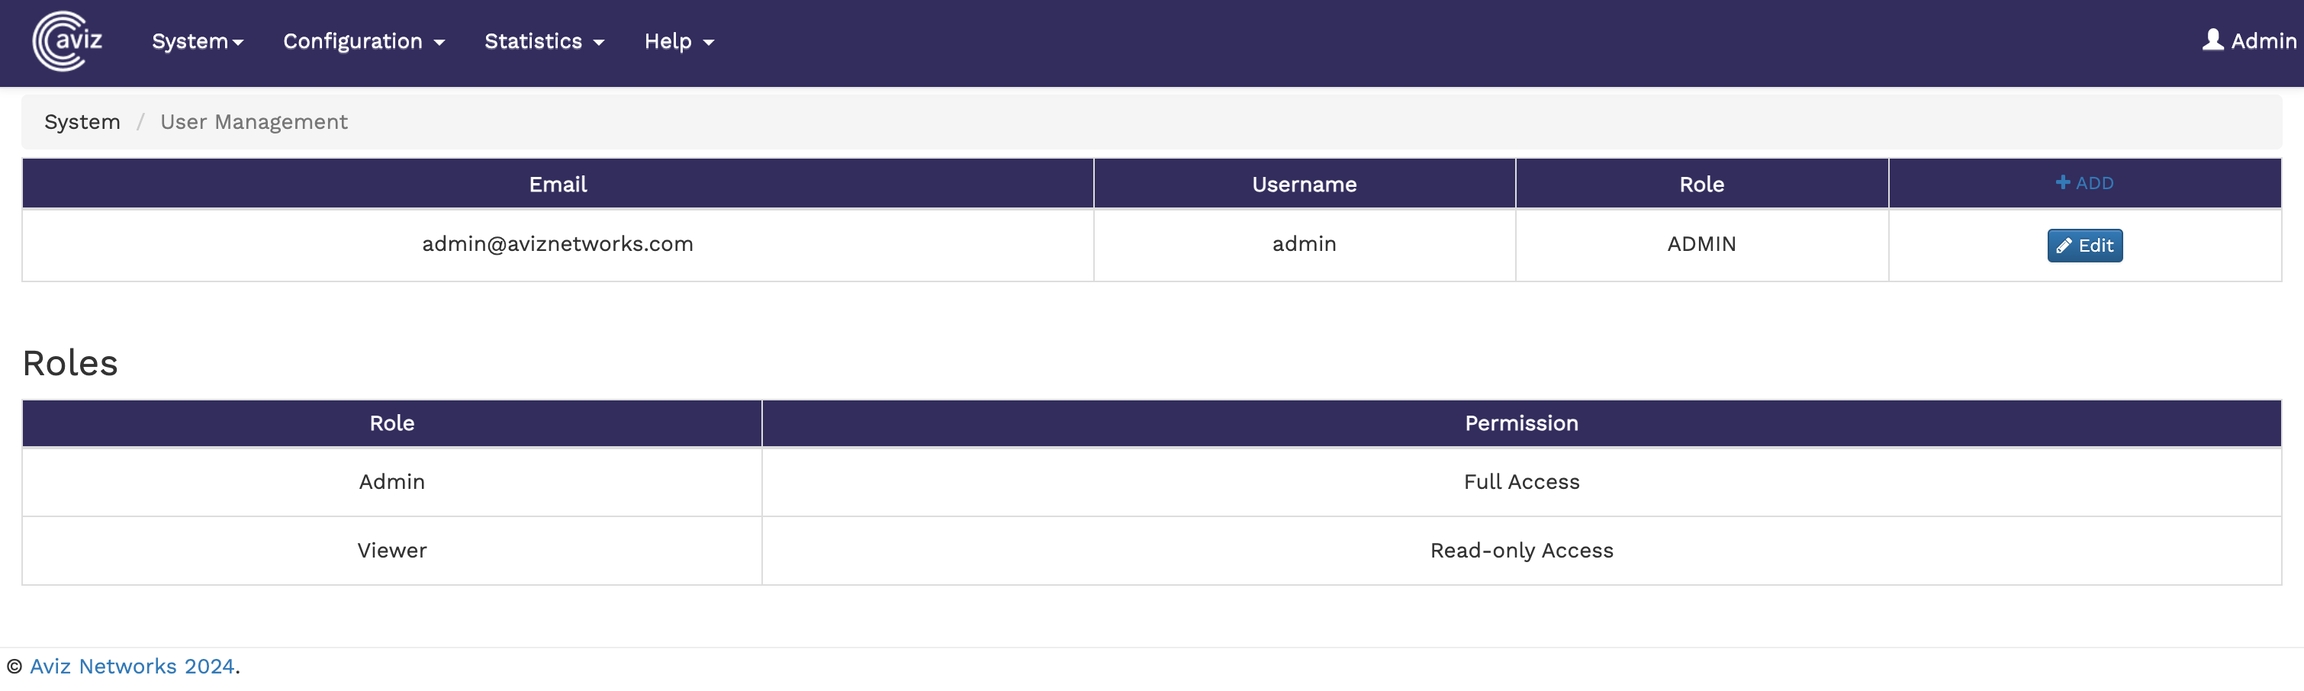Click the Permission column header
The width and height of the screenshot is (2304, 691).
(x=1521, y=423)
